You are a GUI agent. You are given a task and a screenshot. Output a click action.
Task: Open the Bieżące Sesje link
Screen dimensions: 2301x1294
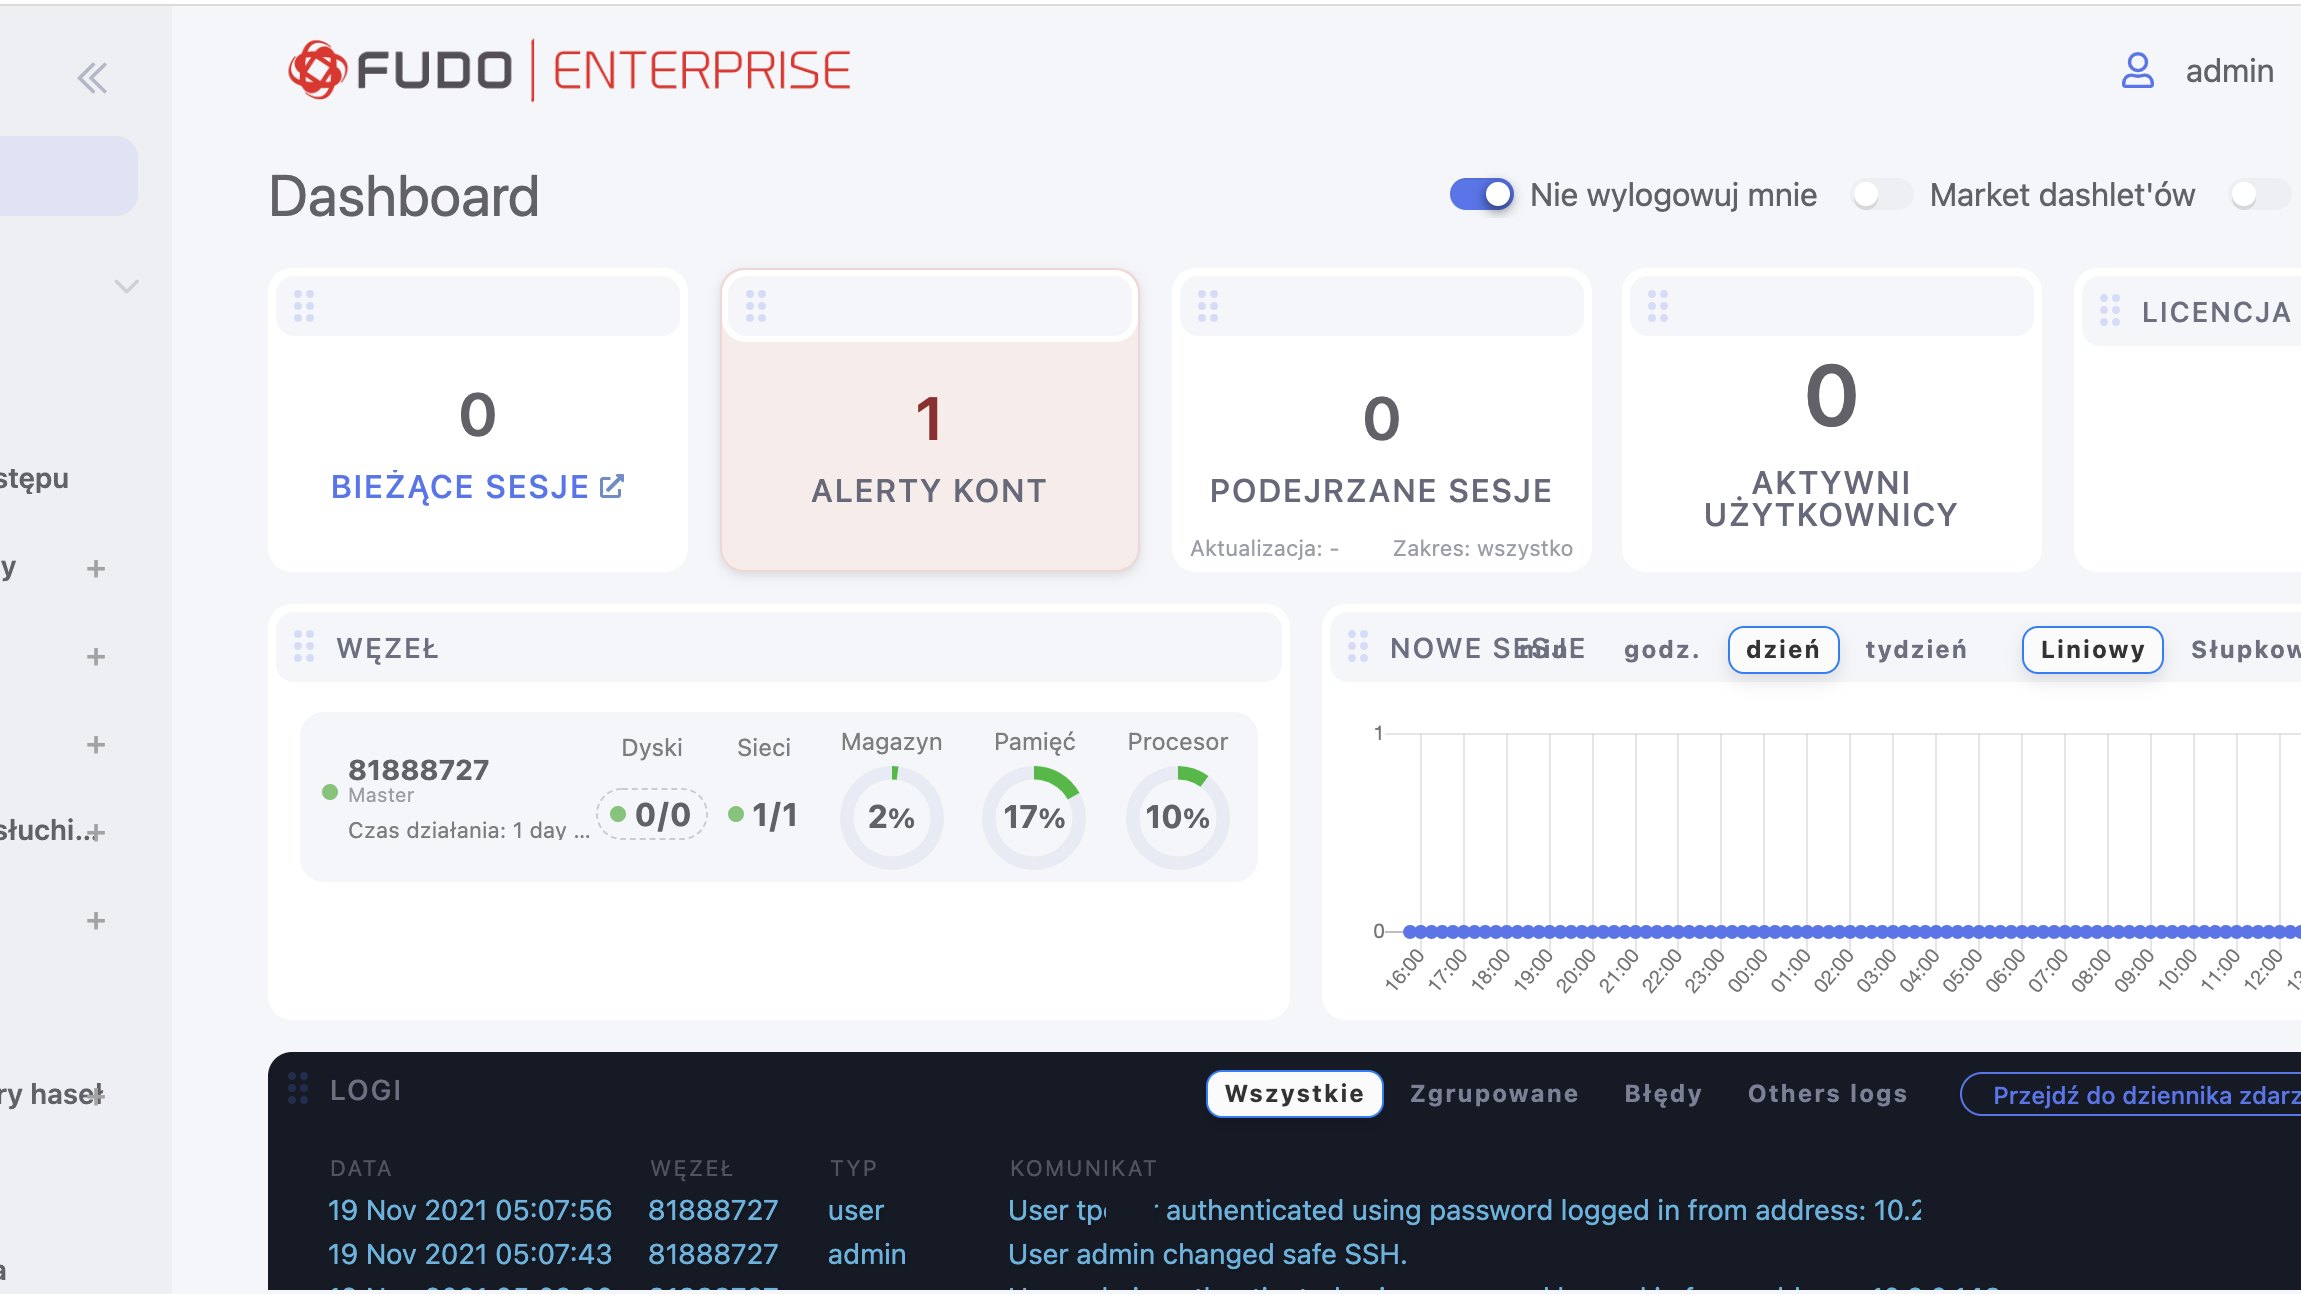coord(460,487)
